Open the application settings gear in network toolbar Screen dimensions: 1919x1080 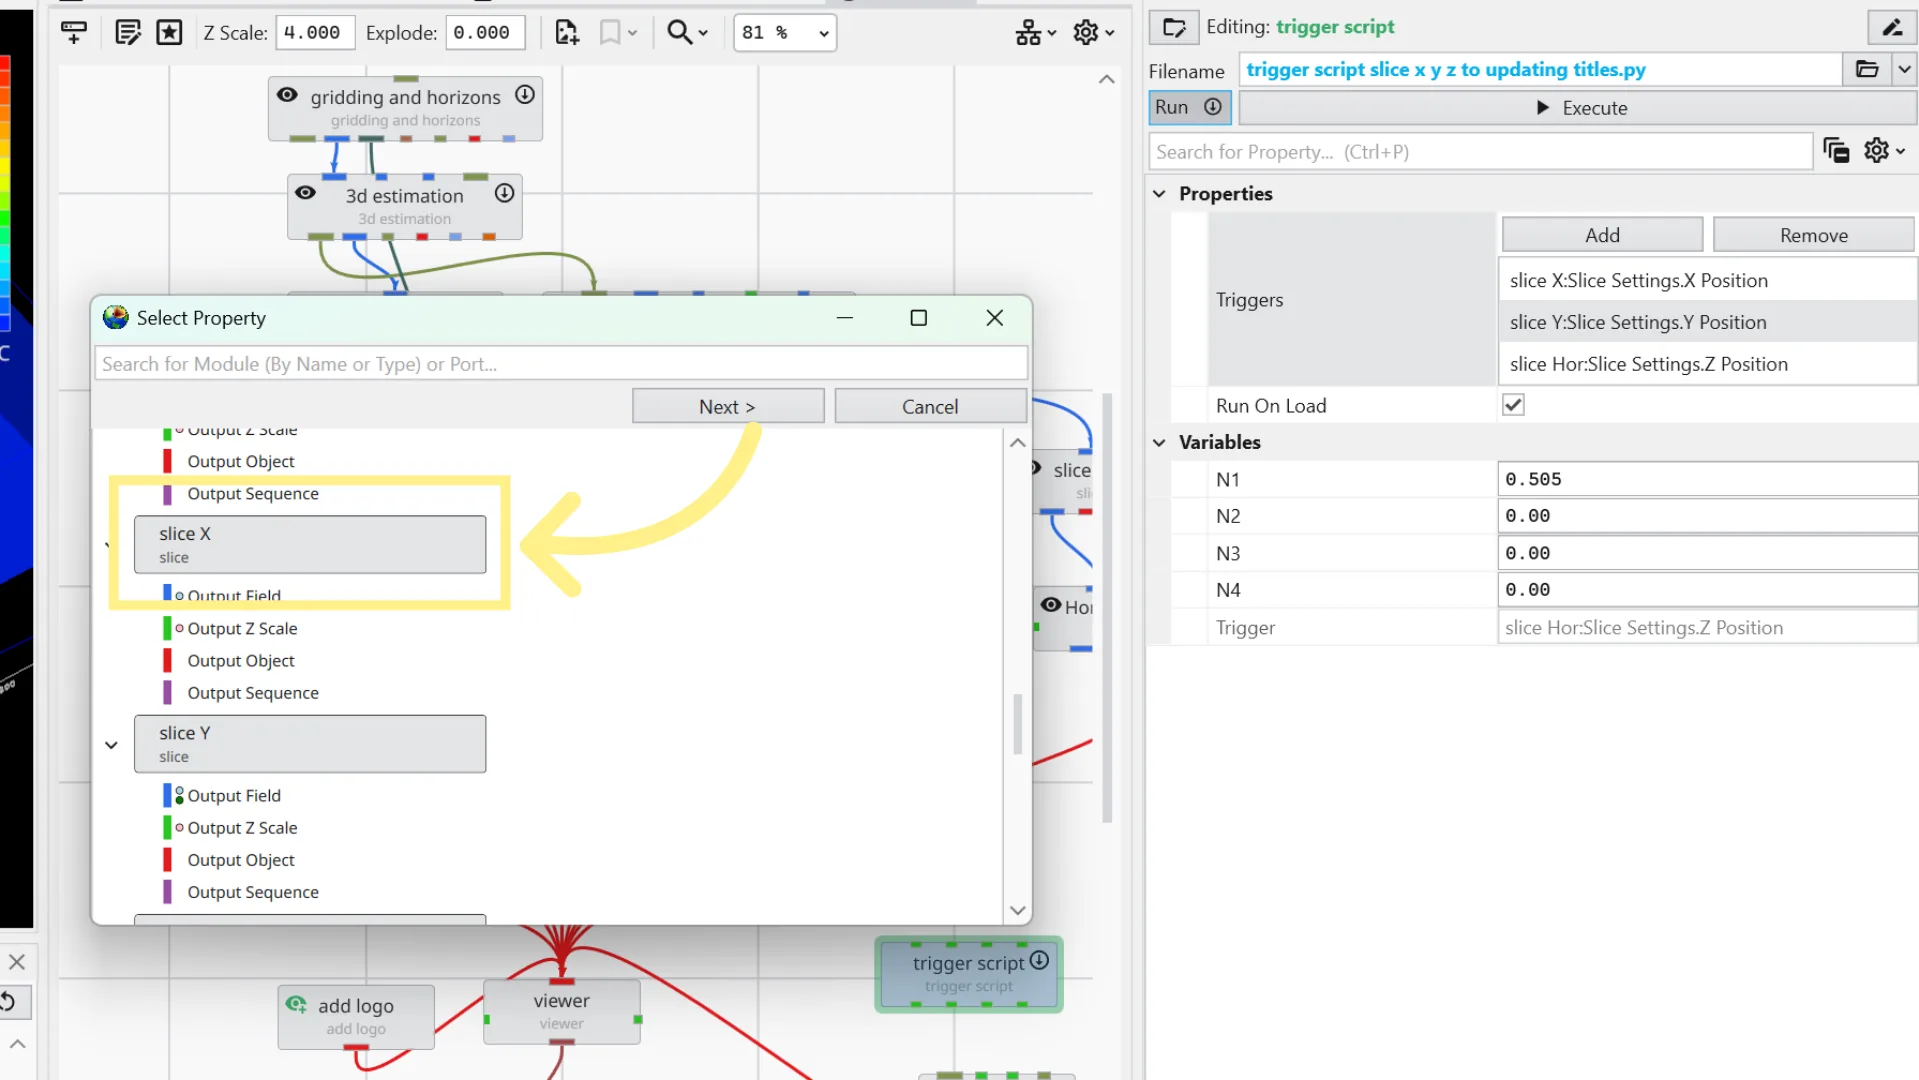(1093, 33)
